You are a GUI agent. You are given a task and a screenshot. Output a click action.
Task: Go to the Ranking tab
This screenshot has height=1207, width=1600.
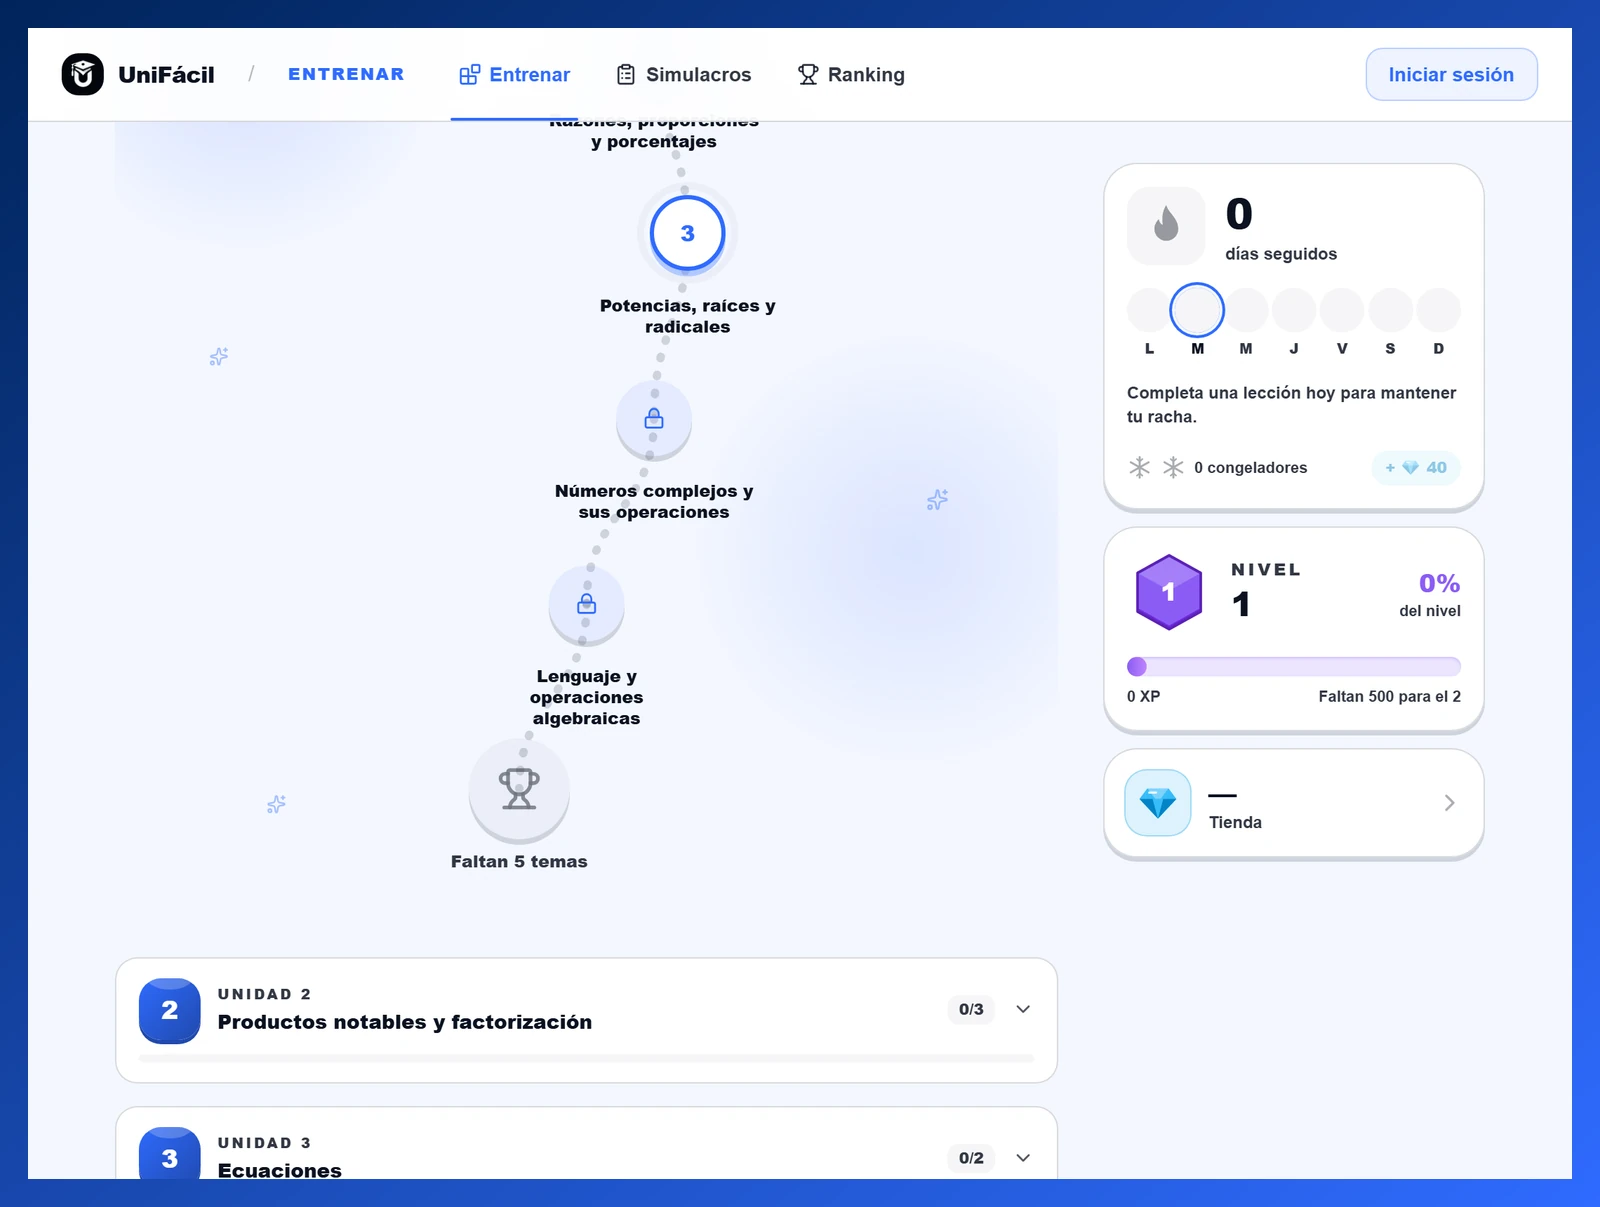851,75
